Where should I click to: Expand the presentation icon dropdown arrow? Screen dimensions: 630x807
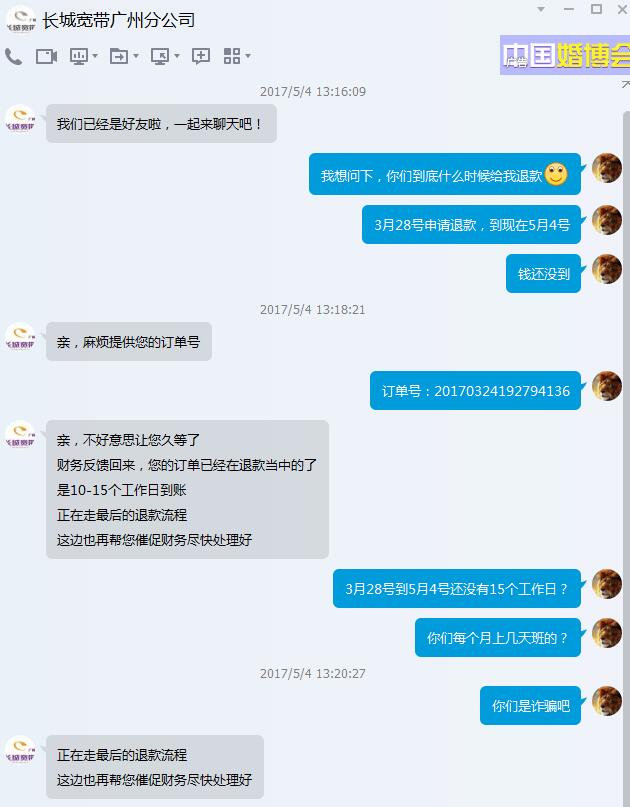(95, 56)
